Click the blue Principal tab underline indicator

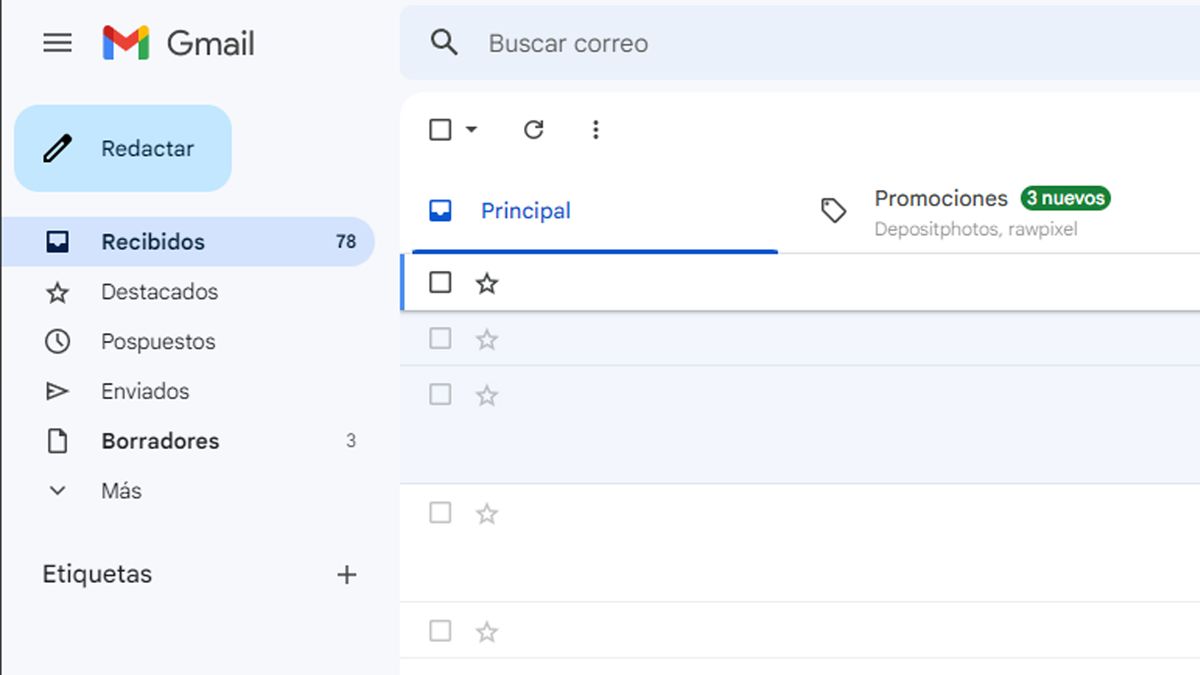(x=594, y=251)
